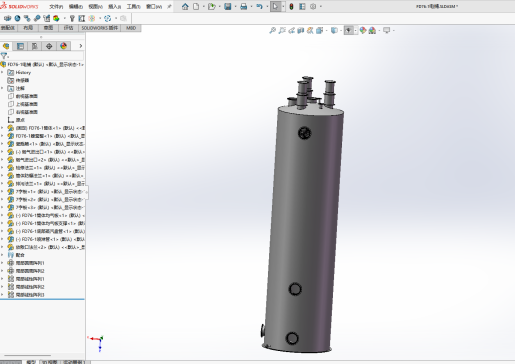Switch to PropertyManager tab icon
The image size is (515, 364).
20,46
